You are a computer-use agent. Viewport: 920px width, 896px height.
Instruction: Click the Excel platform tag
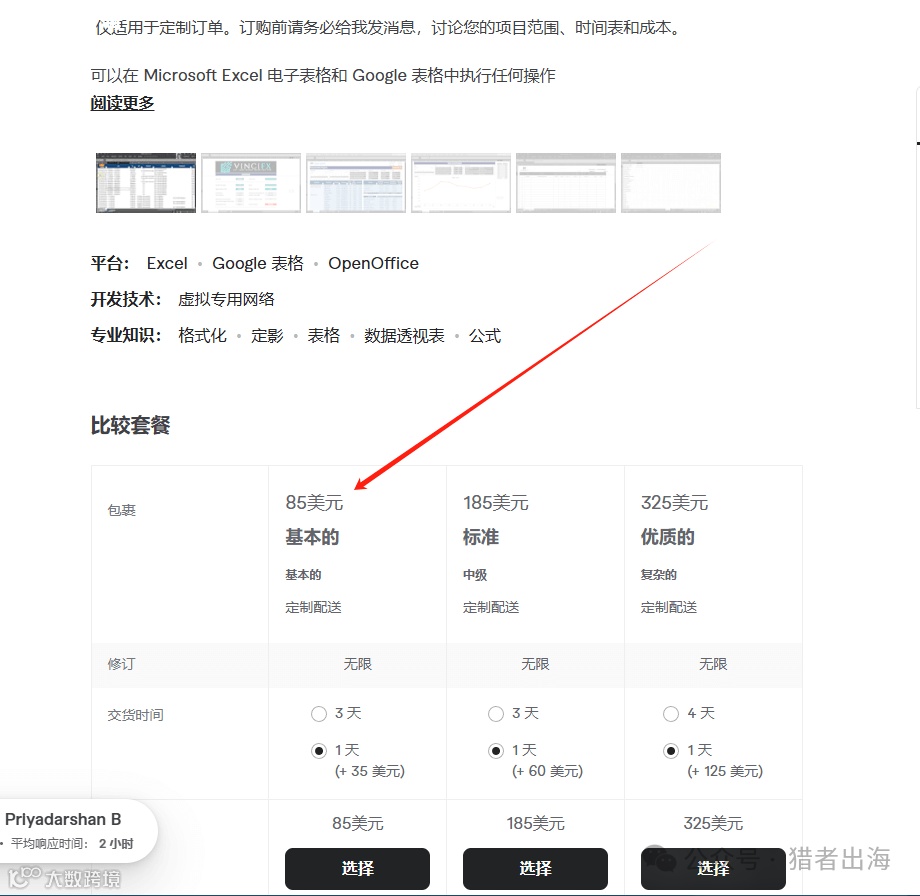[166, 263]
